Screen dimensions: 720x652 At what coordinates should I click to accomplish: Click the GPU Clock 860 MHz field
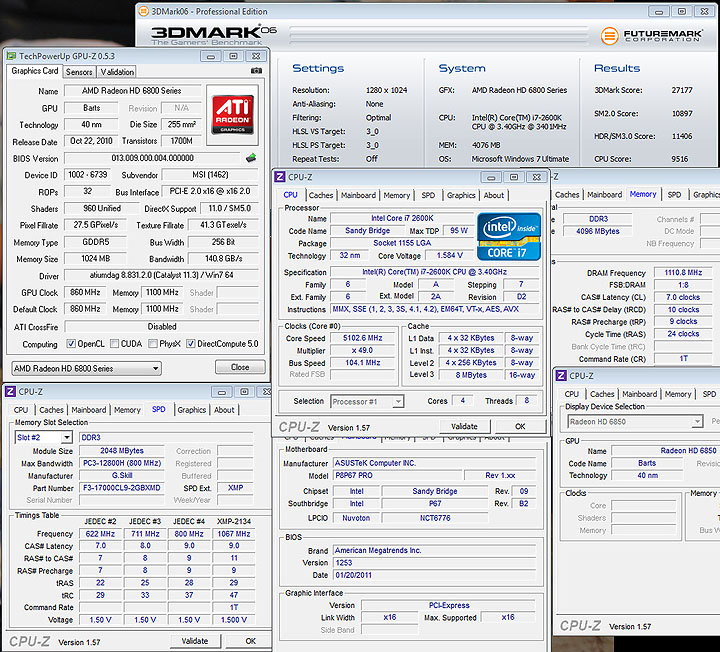pos(85,292)
